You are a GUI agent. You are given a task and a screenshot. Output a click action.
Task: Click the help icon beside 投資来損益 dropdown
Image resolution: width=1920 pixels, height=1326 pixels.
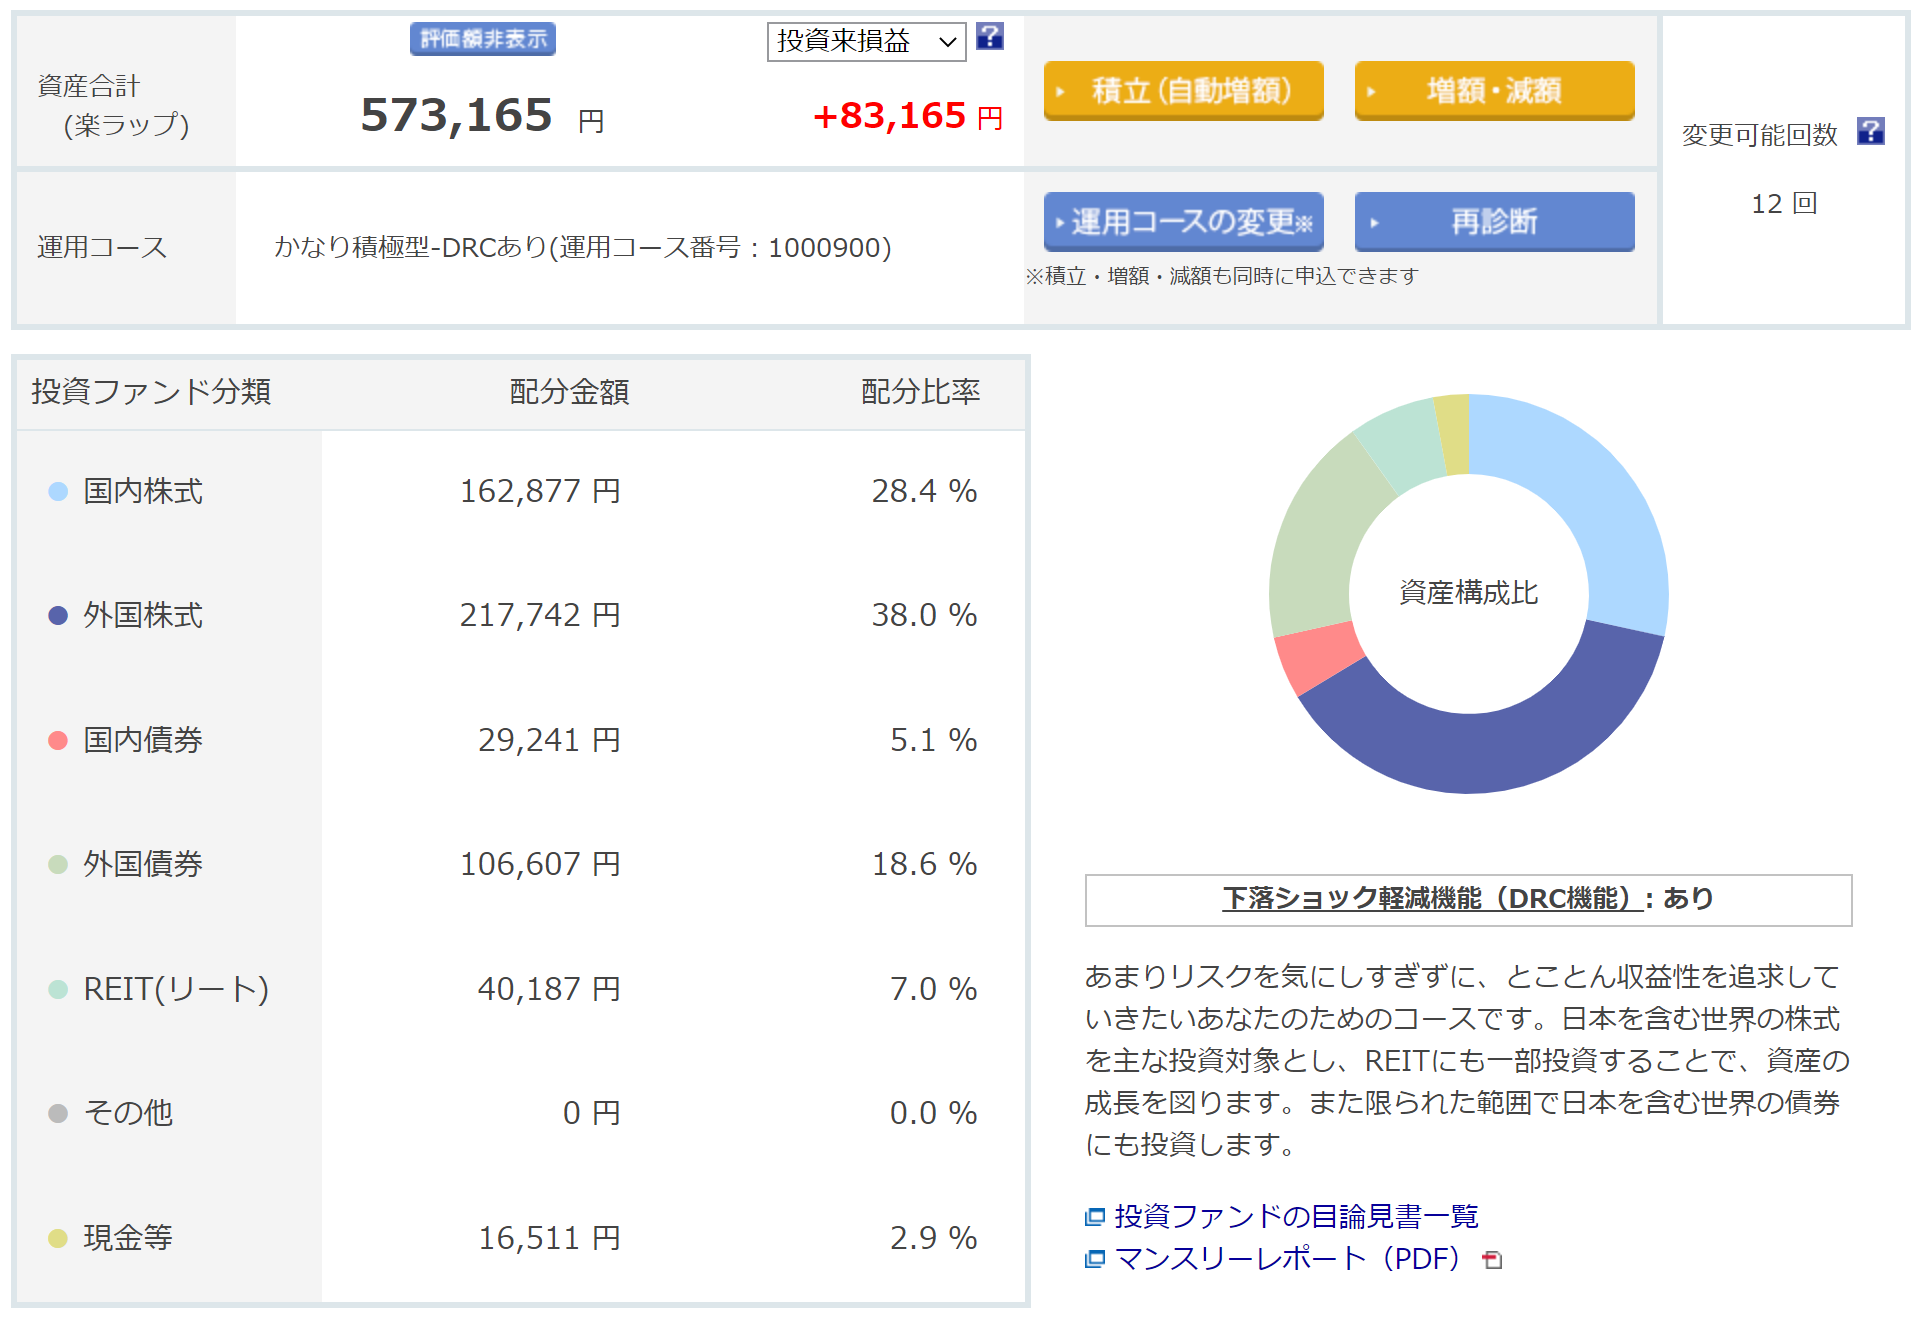989,37
